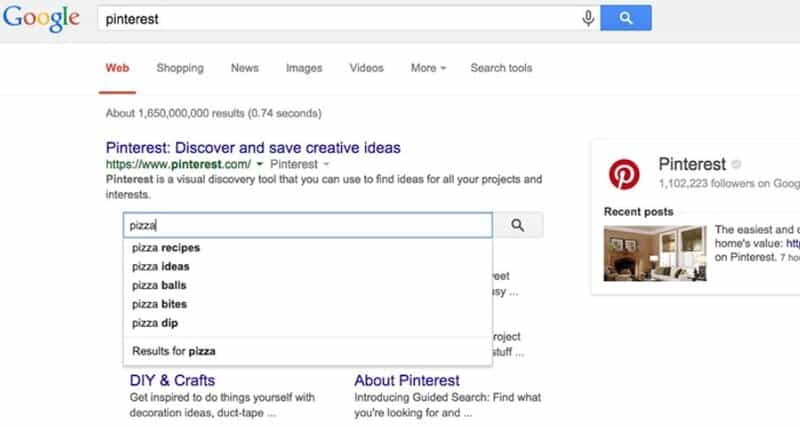Expand the More search options dropdown
Screen dimensions: 800x427
428,68
